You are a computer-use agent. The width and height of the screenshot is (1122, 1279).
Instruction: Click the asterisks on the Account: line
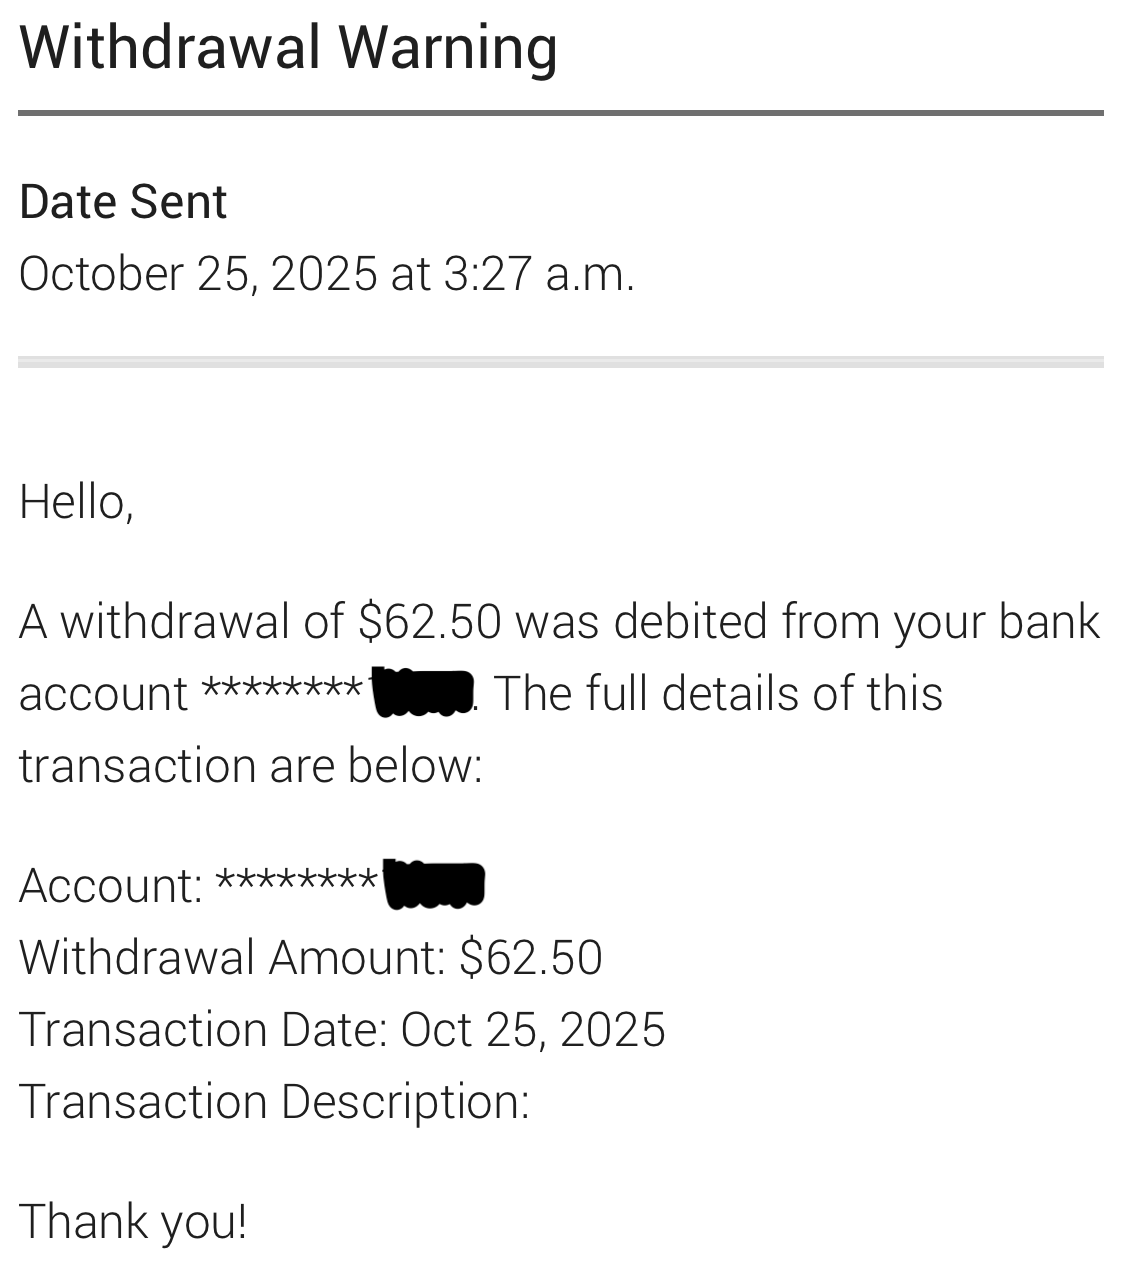click(x=297, y=882)
